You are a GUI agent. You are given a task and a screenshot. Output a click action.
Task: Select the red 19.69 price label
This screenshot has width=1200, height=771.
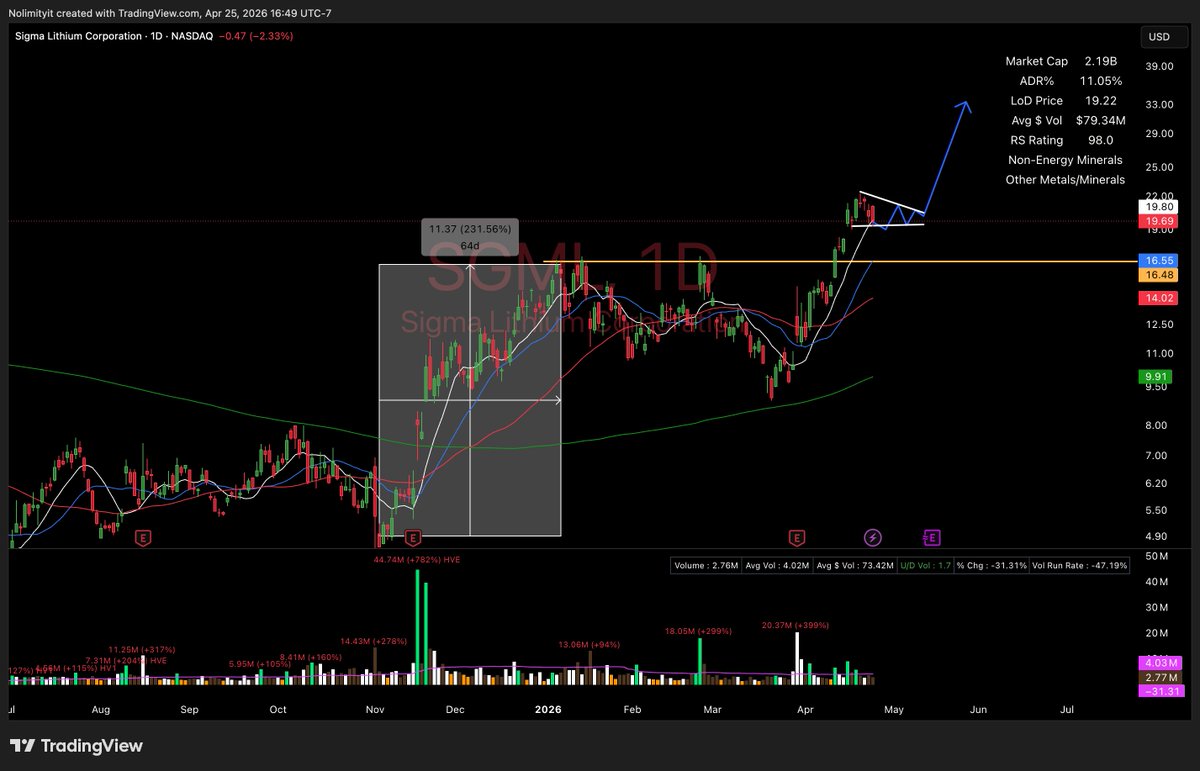pyautogui.click(x=1158, y=221)
